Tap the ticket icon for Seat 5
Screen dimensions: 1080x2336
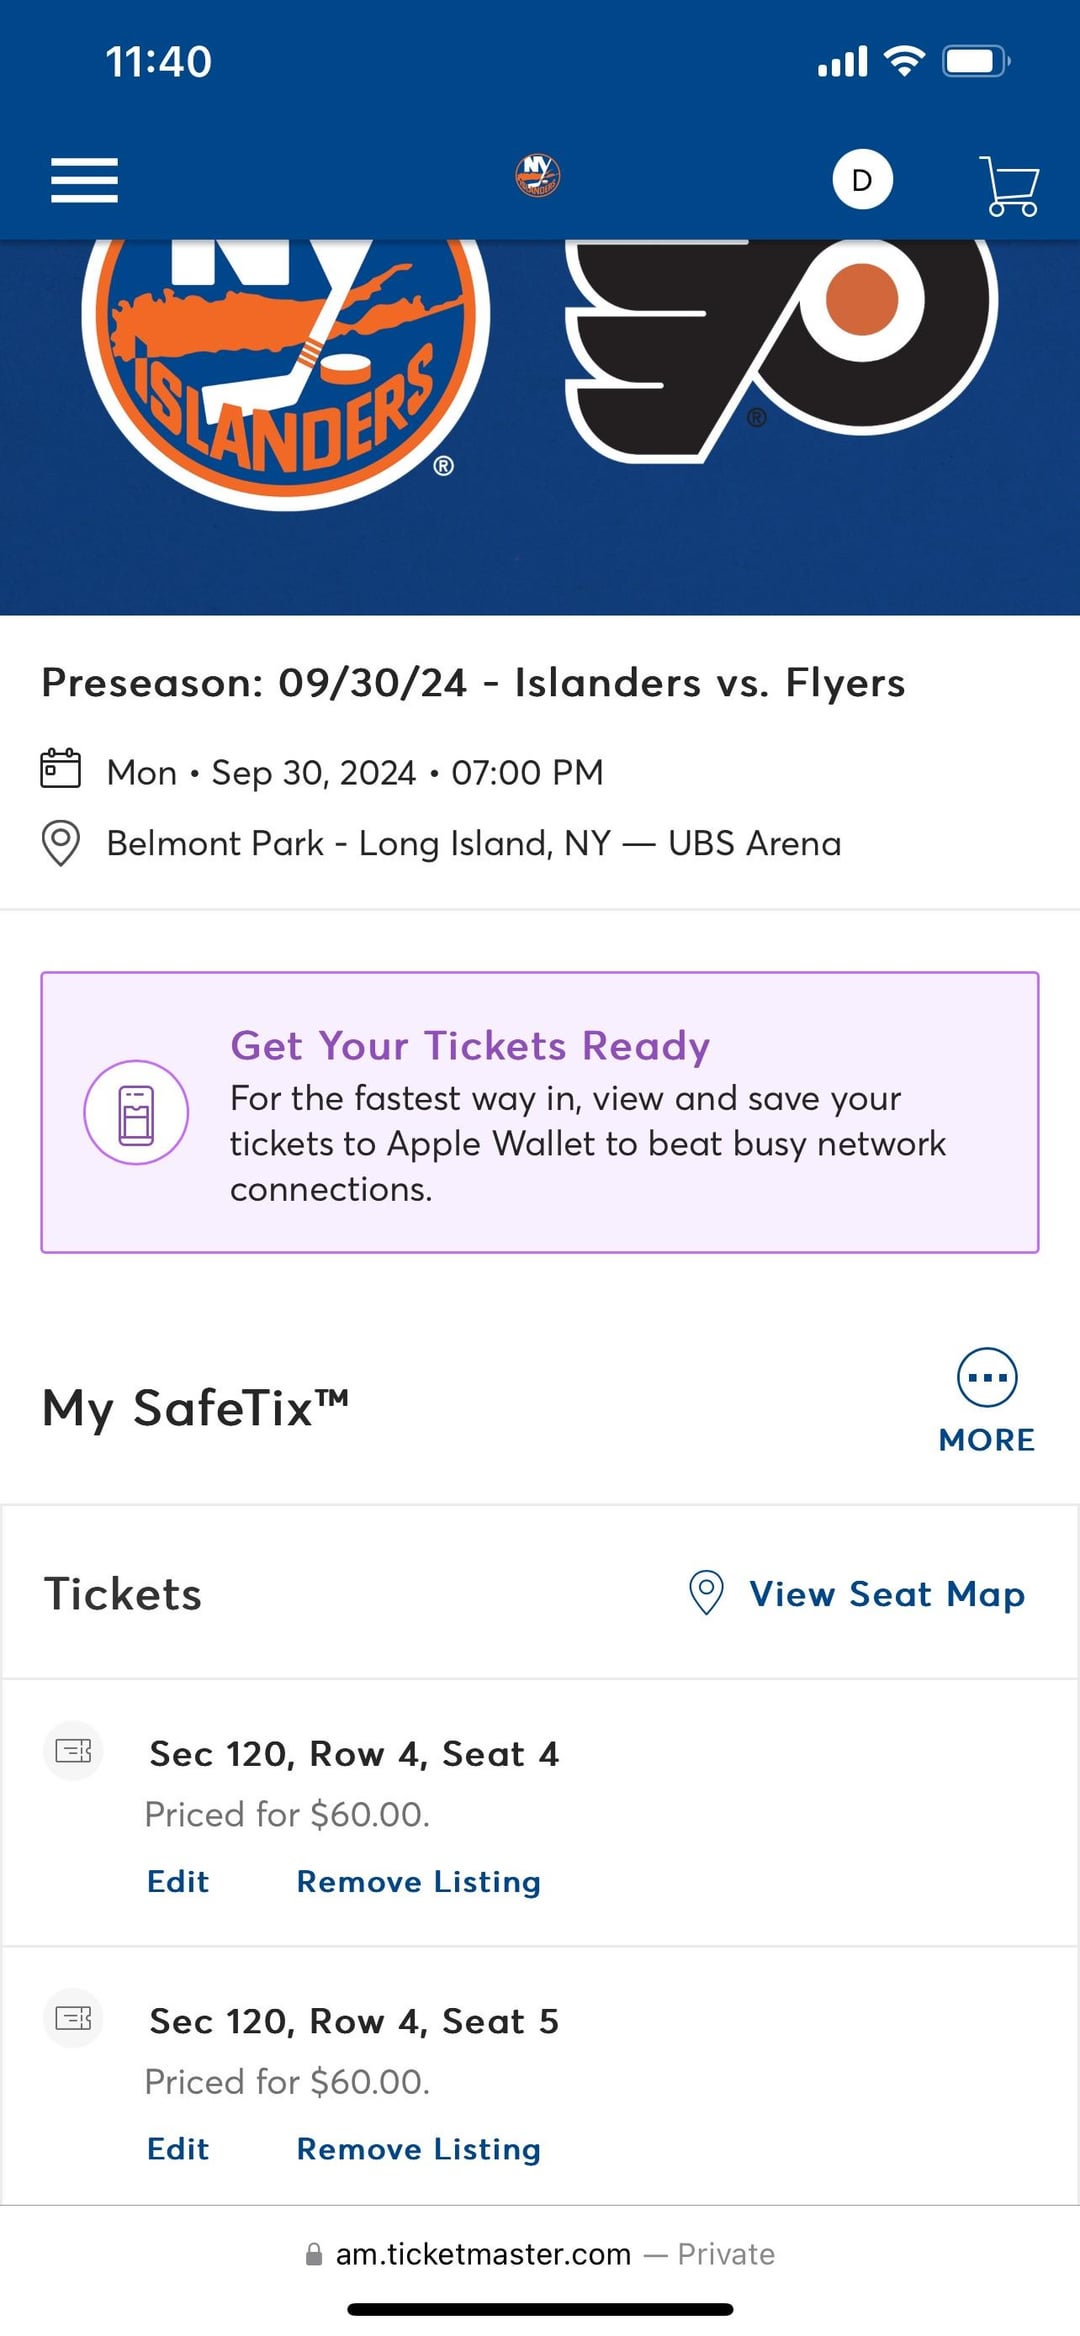coord(74,2018)
